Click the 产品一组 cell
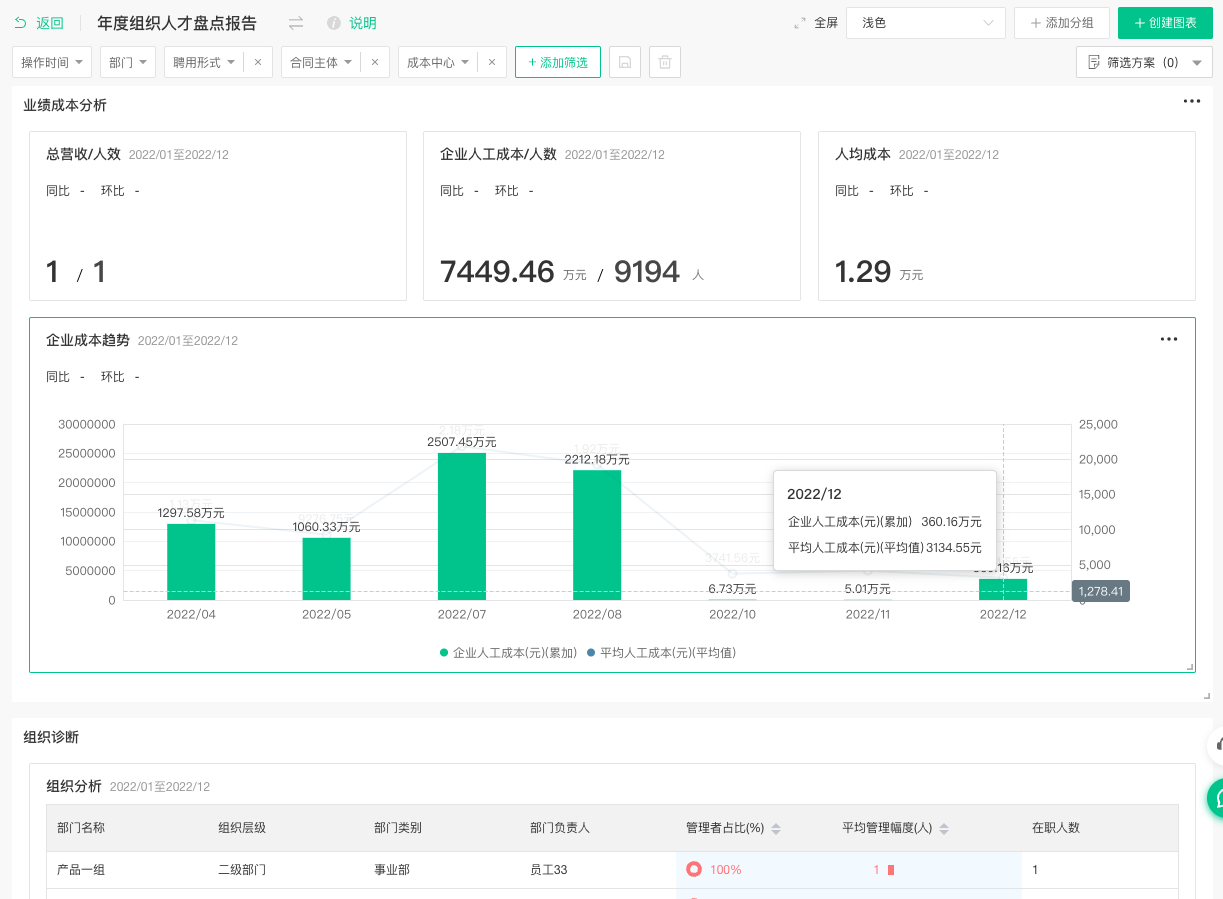The width and height of the screenshot is (1223, 899). coord(81,870)
